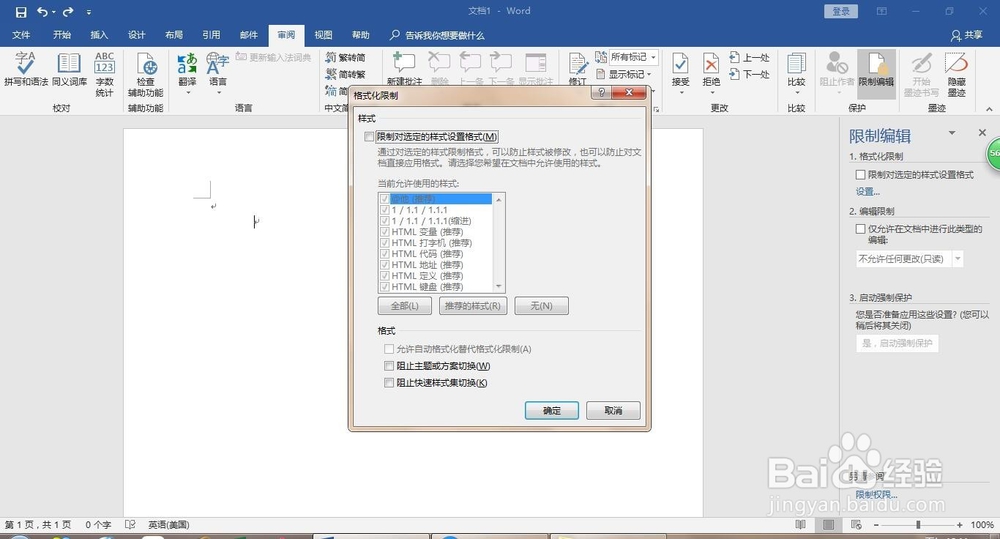Open Spelling and Grammar check (拼写和语法)

click(26, 69)
